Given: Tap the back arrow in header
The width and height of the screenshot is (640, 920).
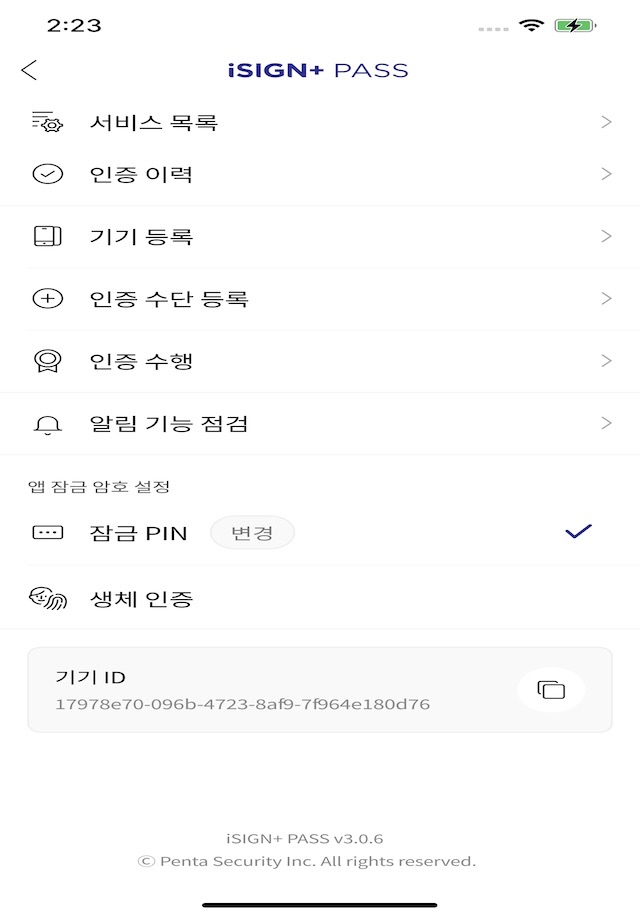Looking at the screenshot, I should (x=29, y=70).
